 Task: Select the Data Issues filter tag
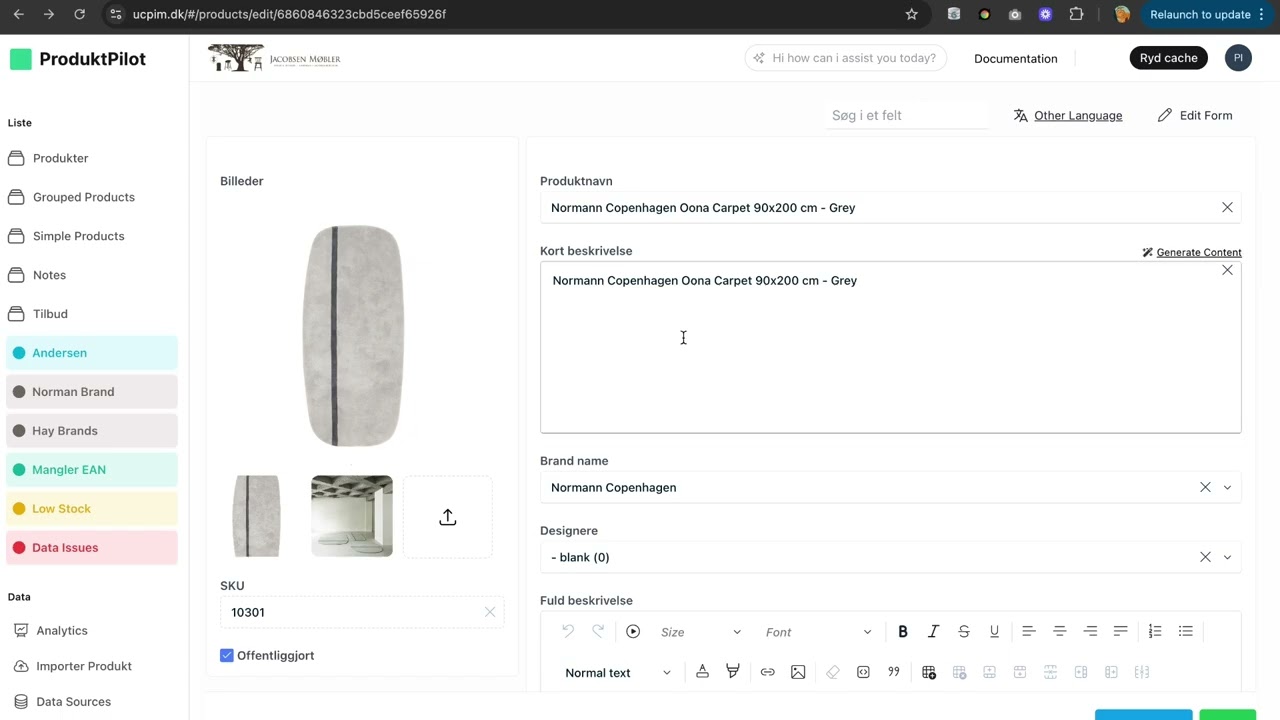coord(92,548)
